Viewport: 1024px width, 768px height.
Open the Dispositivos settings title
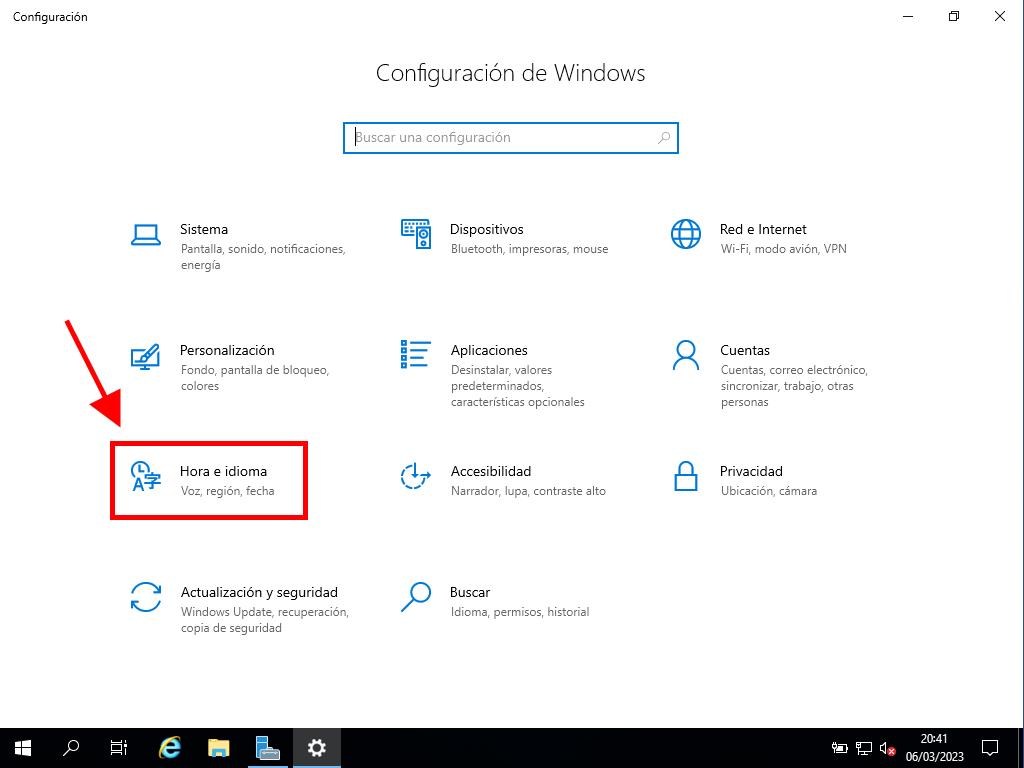tap(487, 229)
